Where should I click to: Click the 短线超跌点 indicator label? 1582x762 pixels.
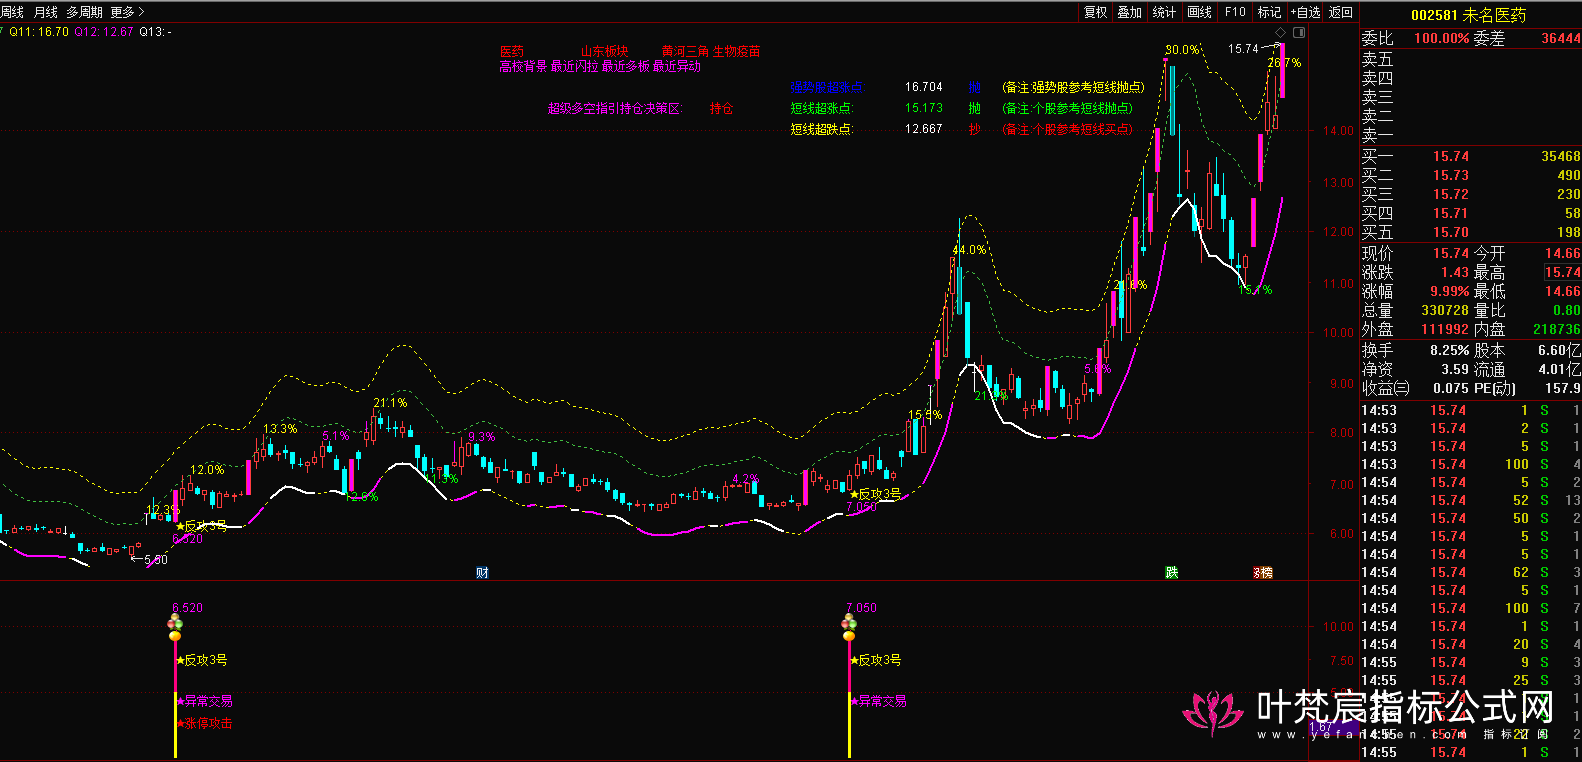[x=822, y=129]
